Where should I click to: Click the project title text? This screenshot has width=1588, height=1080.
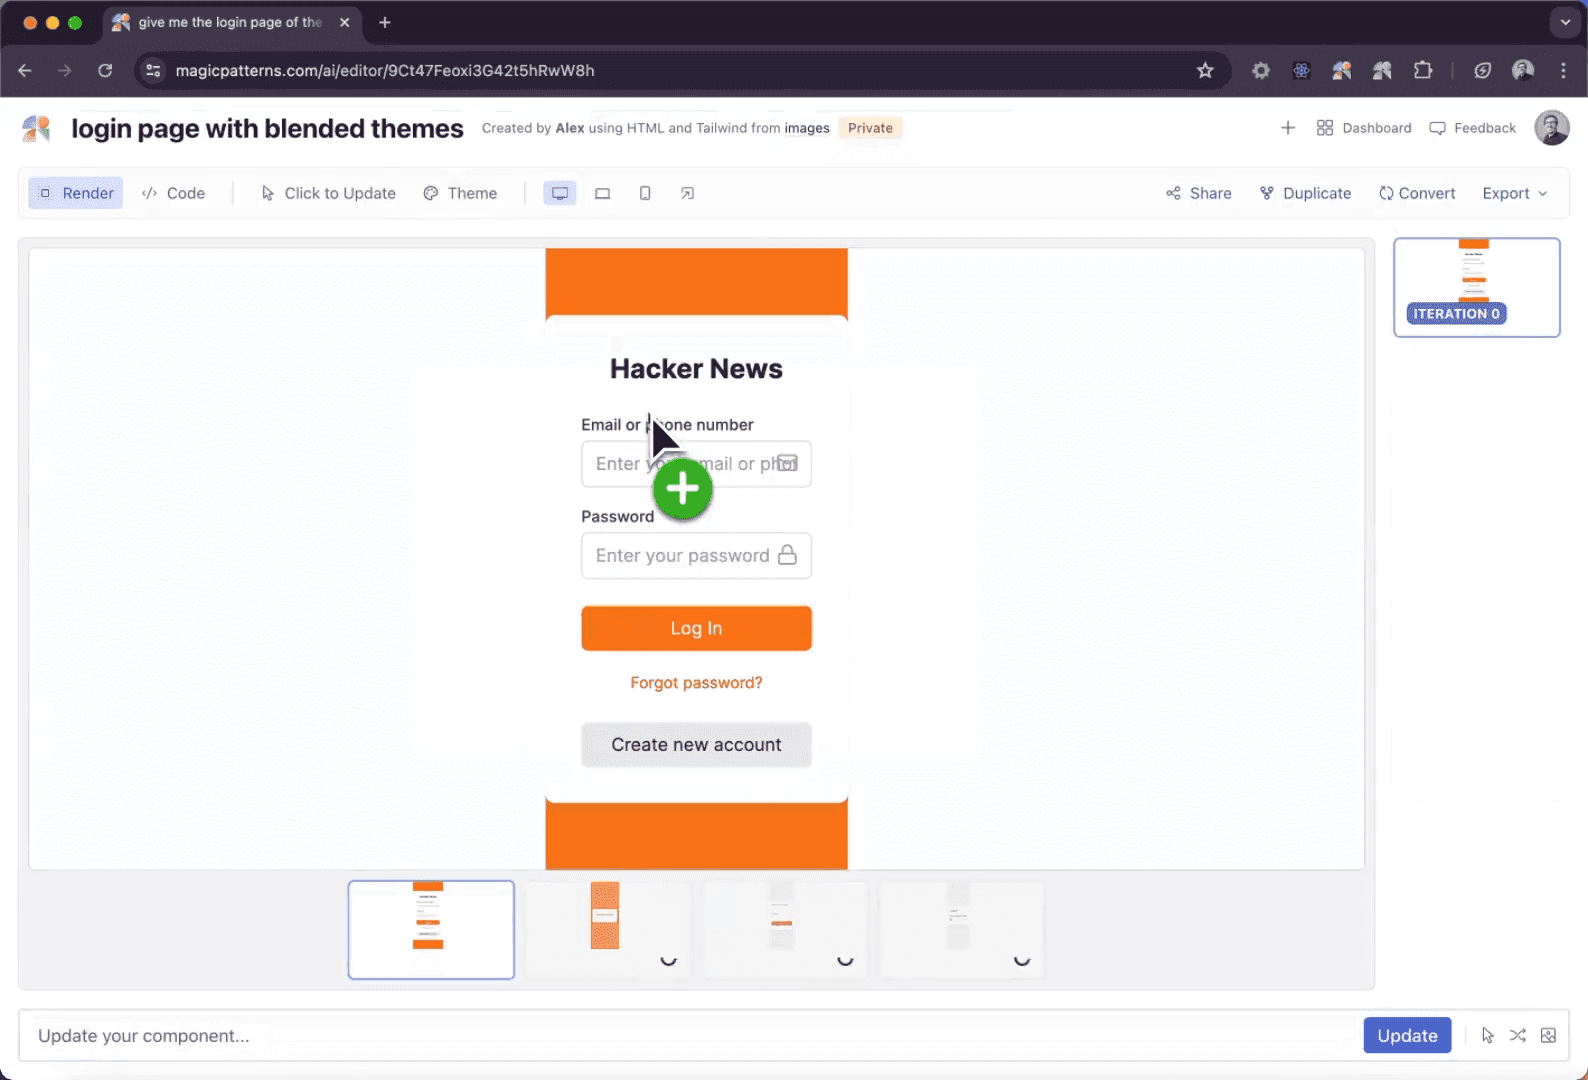tap(267, 129)
